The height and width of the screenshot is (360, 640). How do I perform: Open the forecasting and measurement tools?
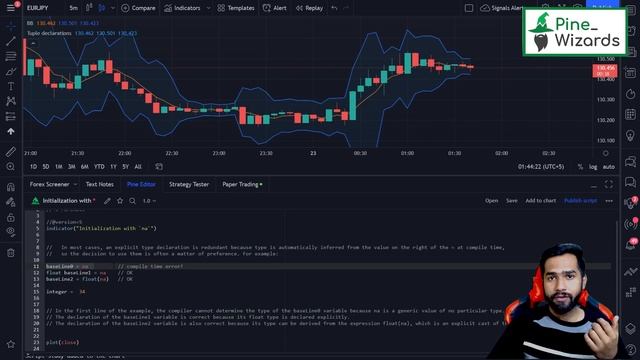11,116
